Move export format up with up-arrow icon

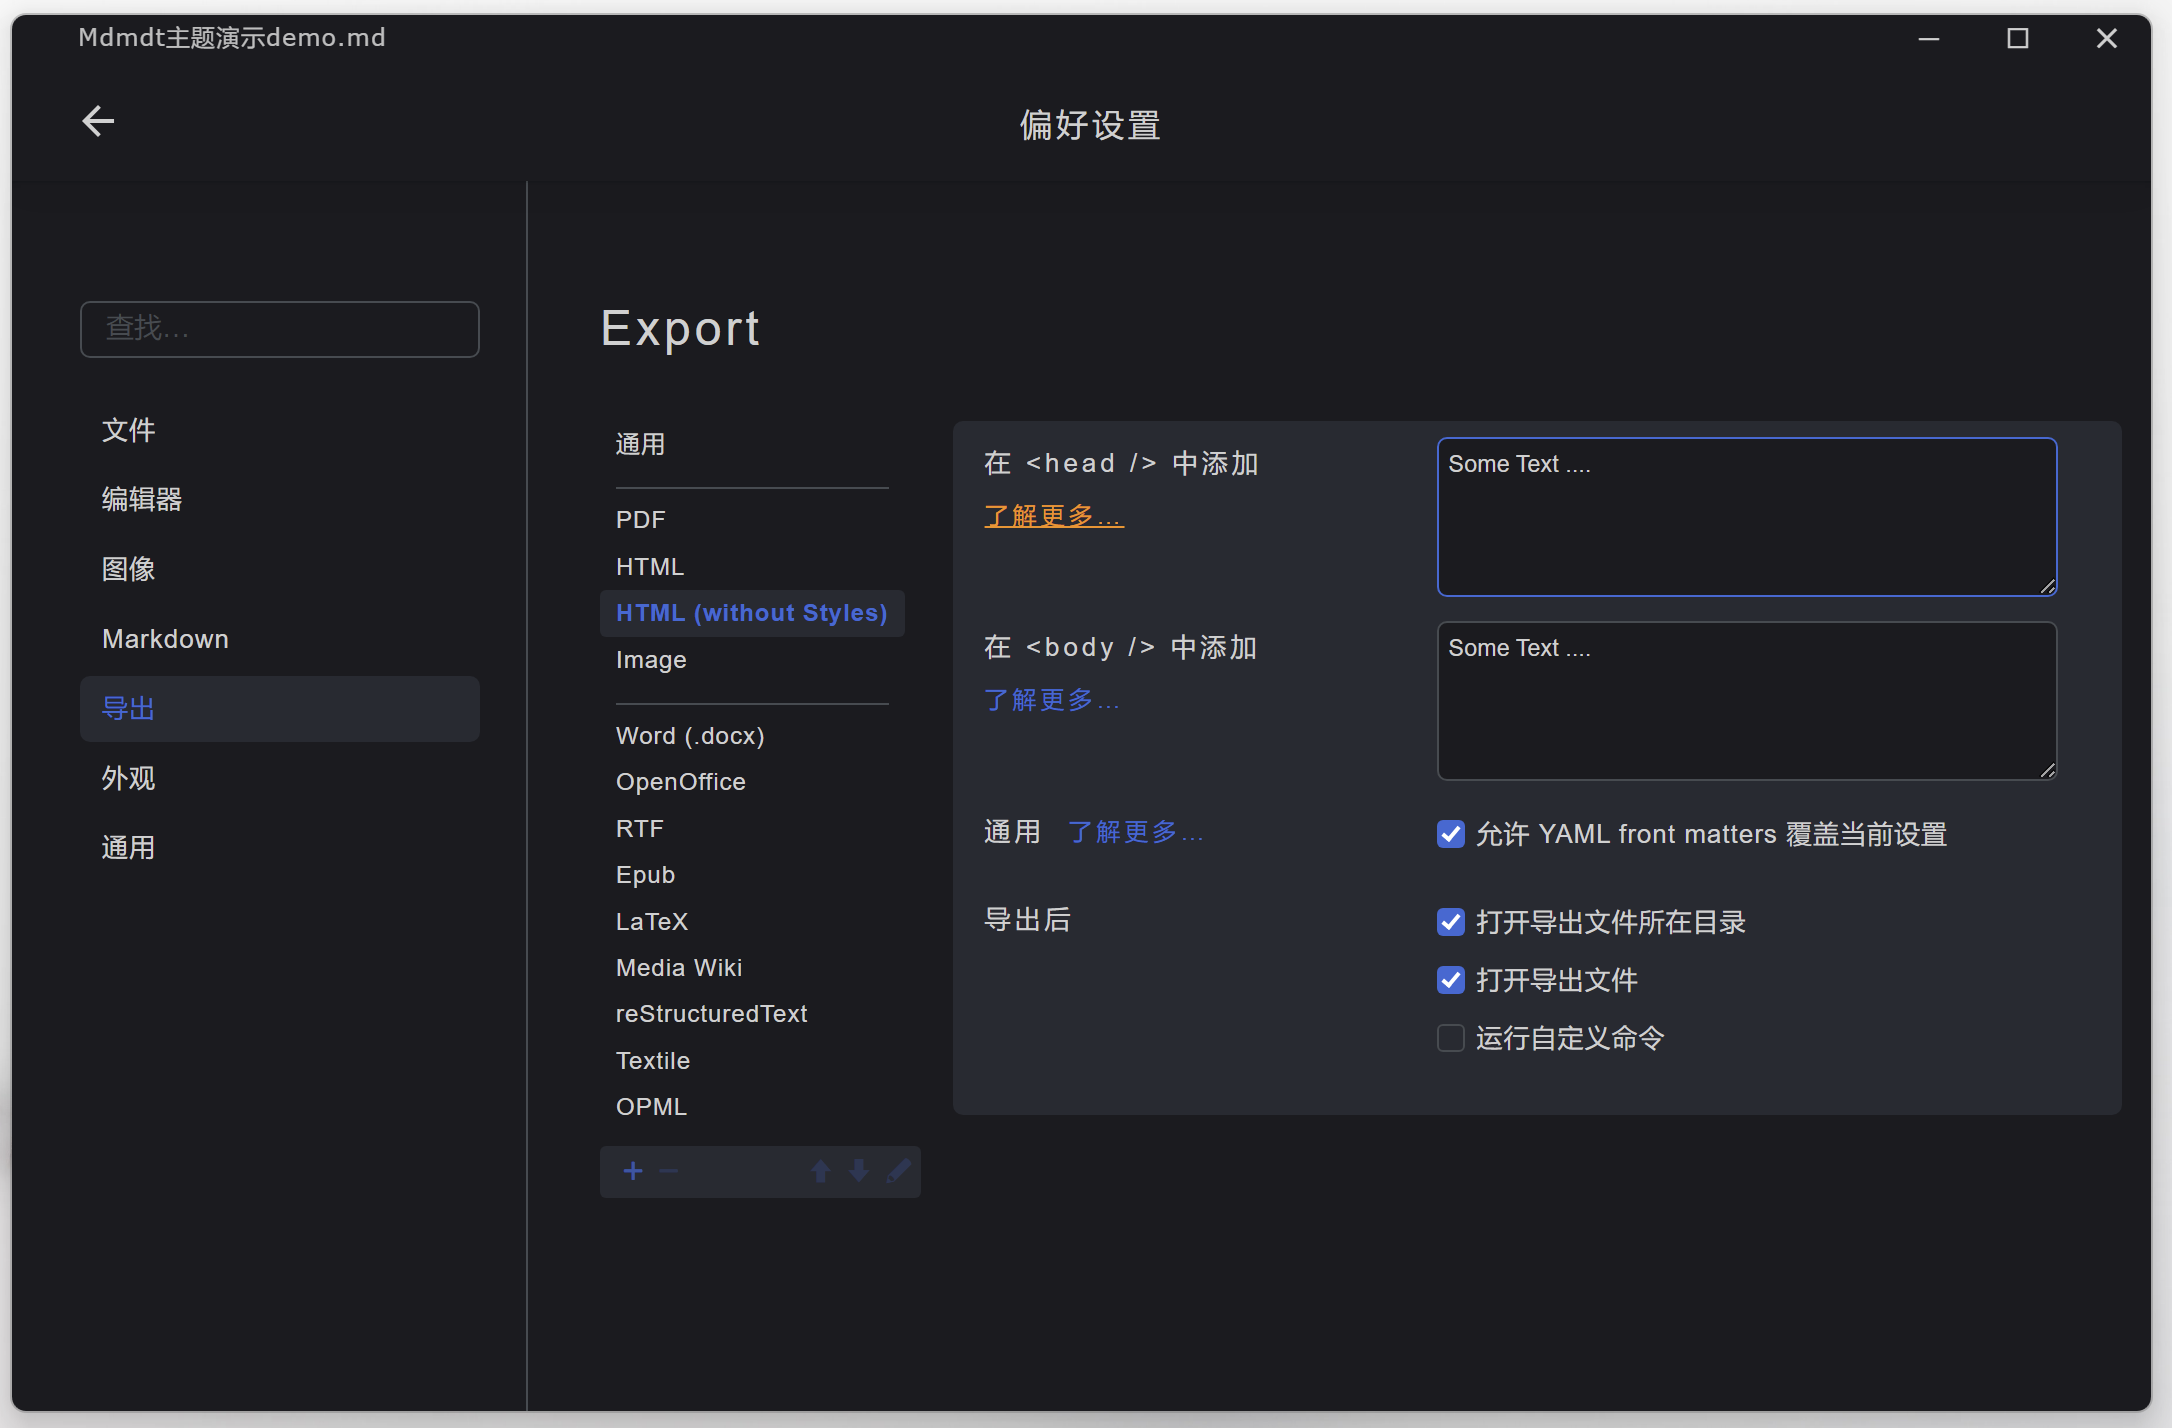[820, 1170]
